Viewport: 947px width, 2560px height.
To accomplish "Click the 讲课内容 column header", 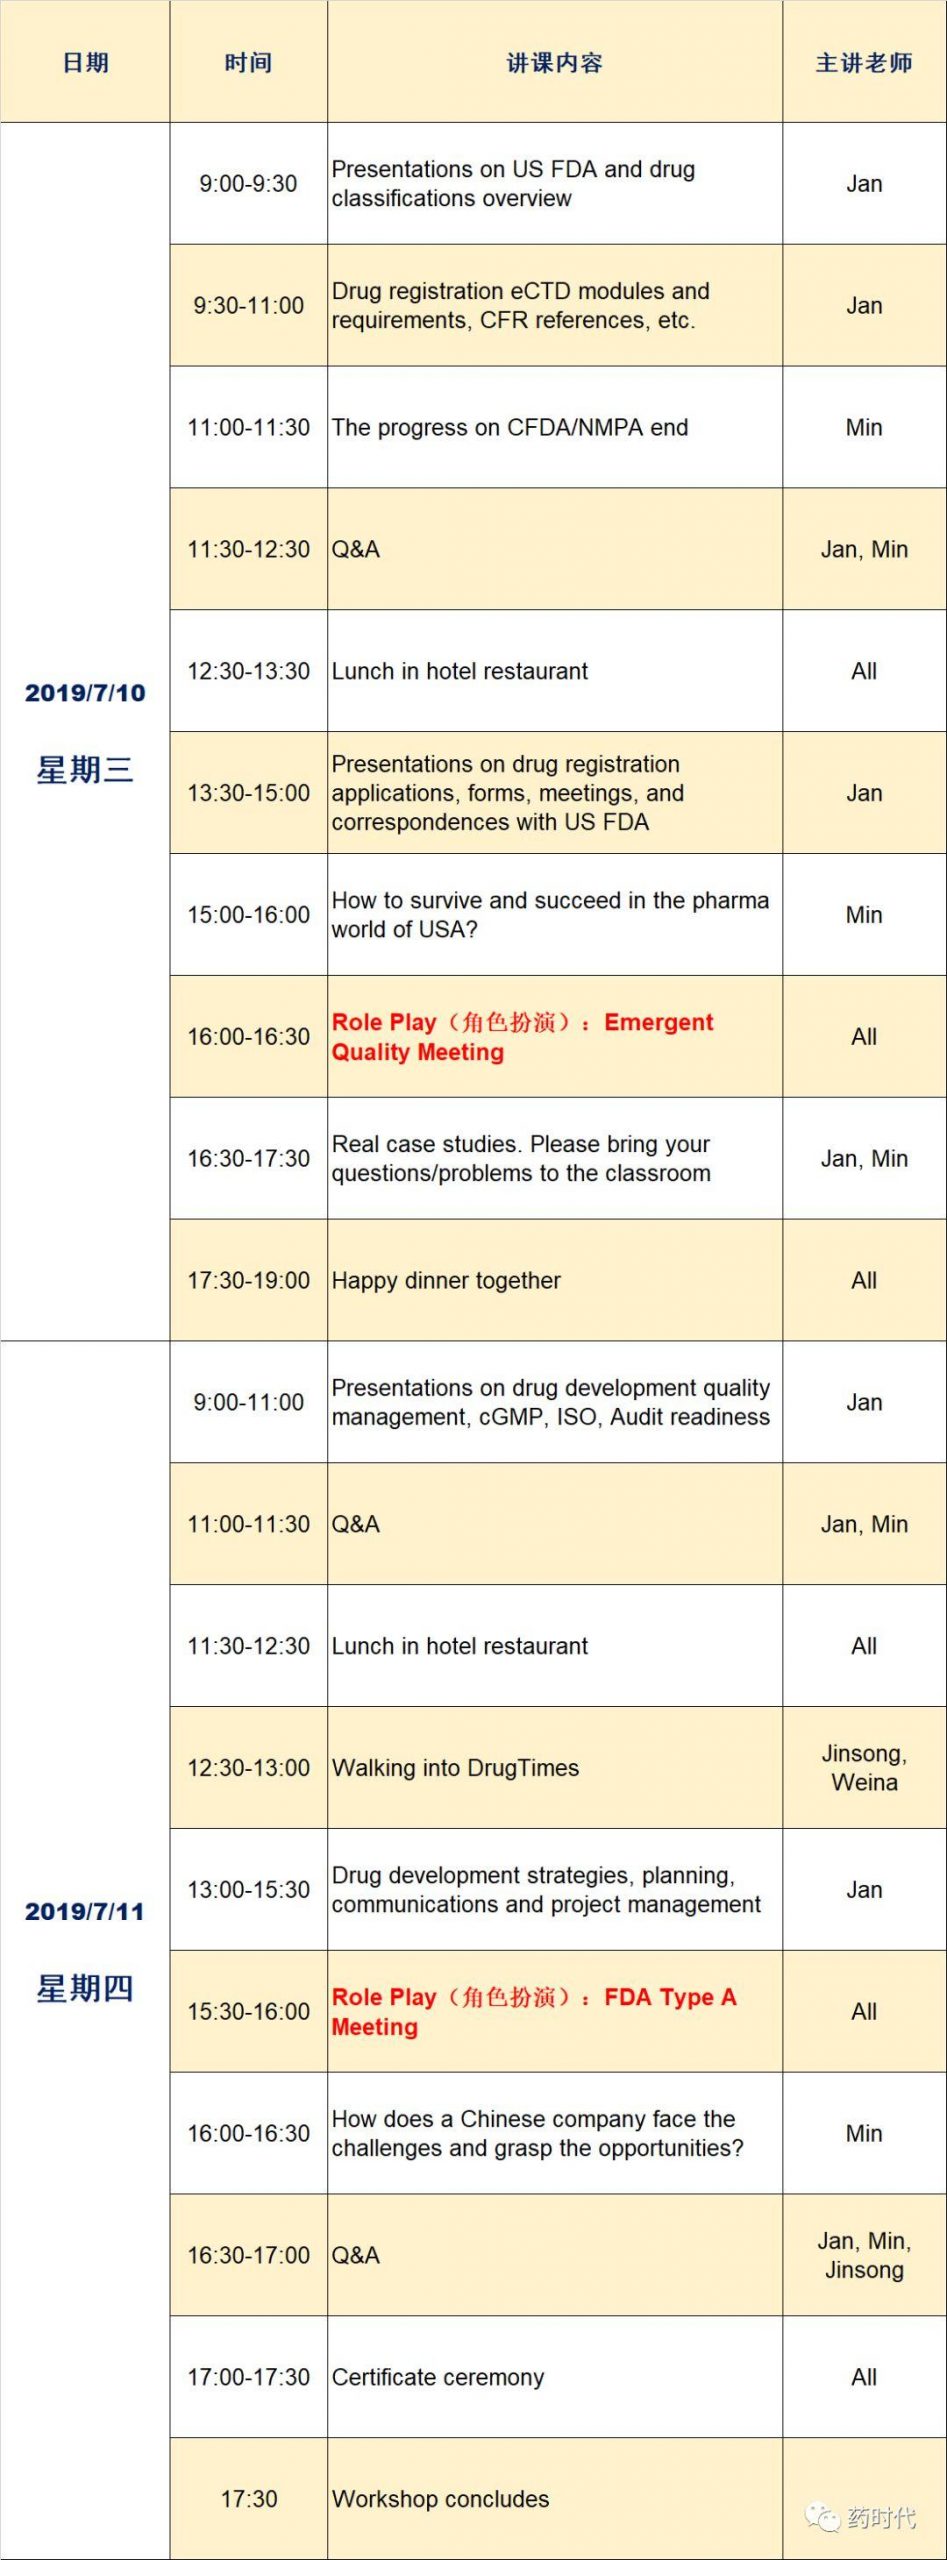I will (554, 63).
